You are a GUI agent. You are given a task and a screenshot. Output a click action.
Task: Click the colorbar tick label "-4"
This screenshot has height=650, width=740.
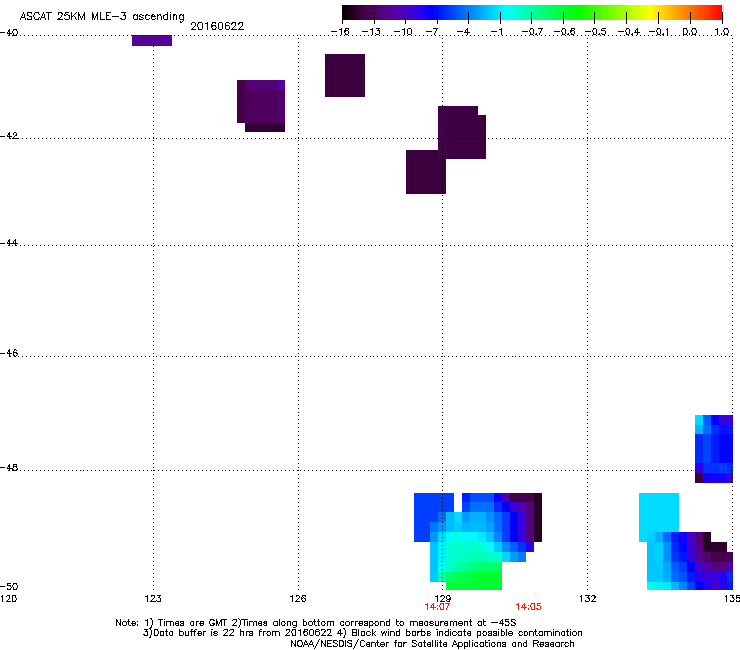(x=463, y=32)
